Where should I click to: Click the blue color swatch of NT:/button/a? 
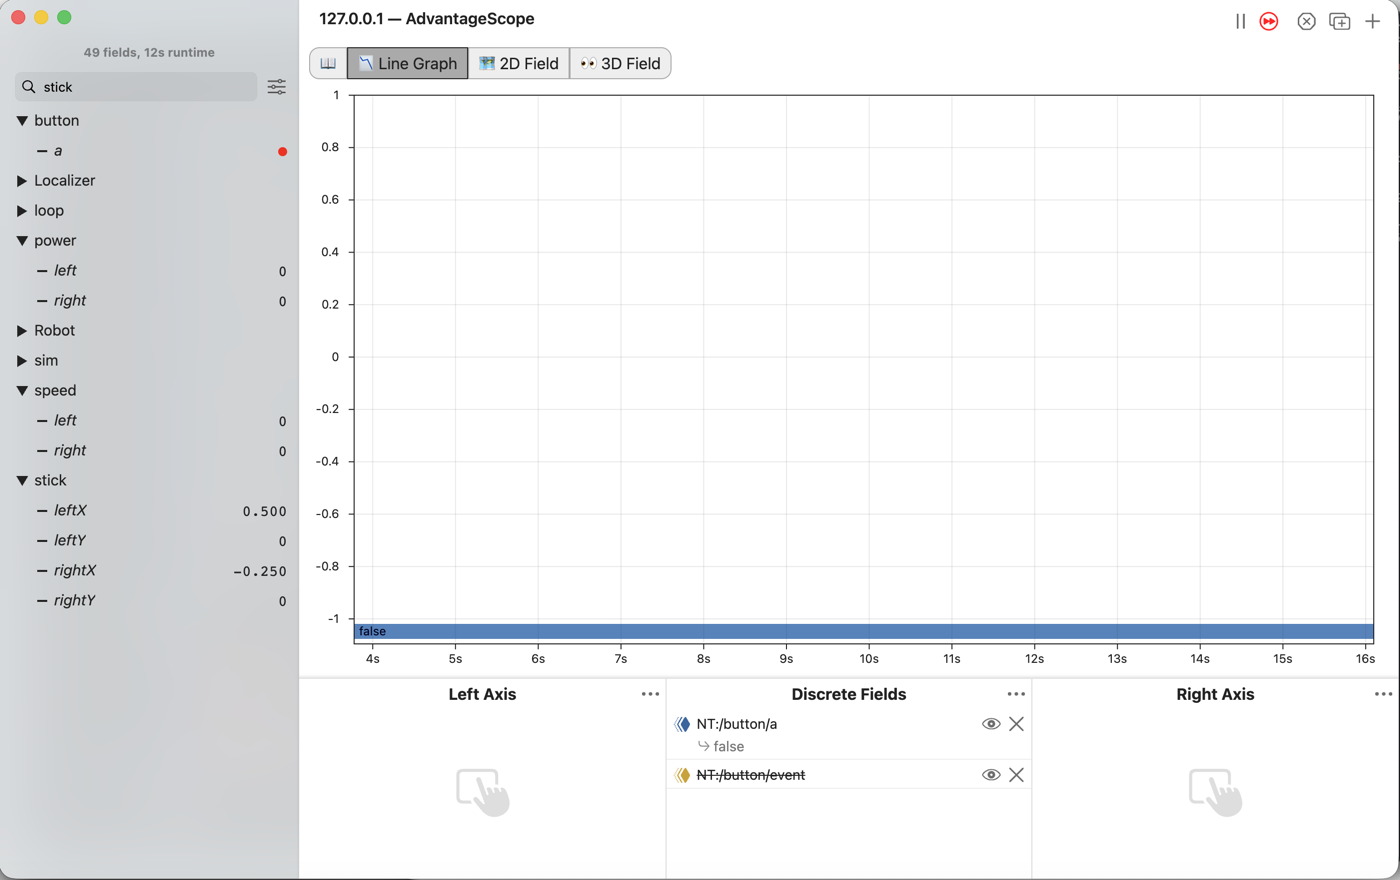[683, 724]
